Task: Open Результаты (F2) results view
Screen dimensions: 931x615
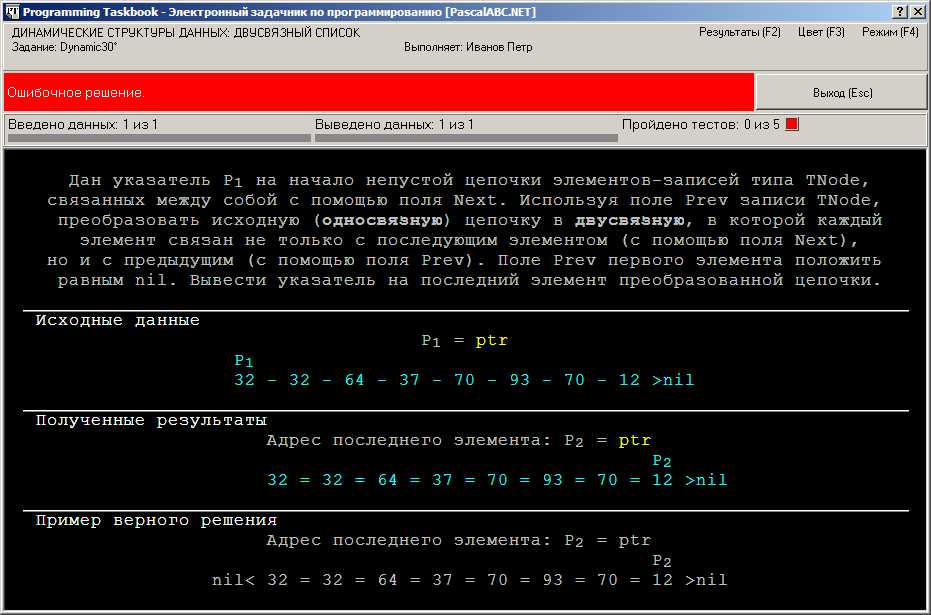Action: point(739,32)
